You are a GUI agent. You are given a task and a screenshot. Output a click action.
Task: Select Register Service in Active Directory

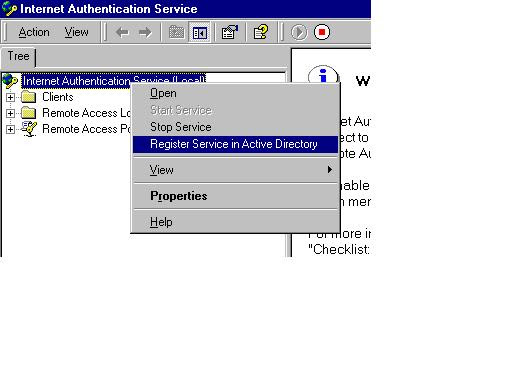[x=235, y=144]
